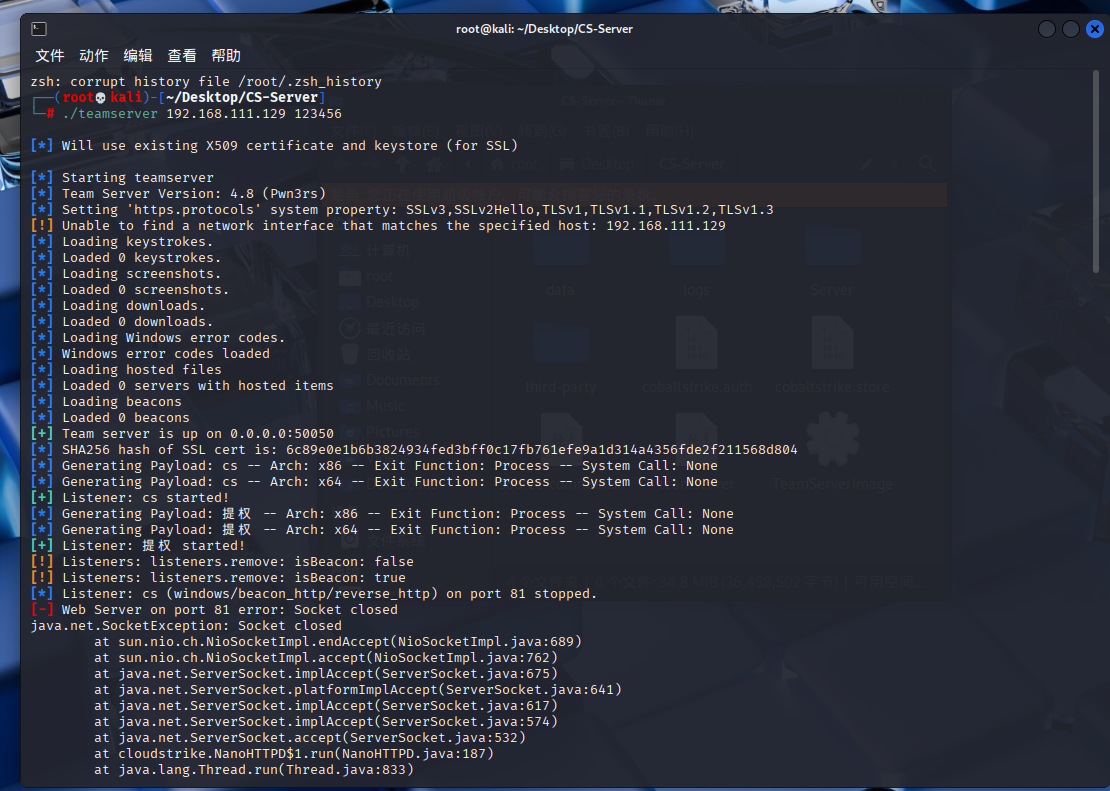Click 'NioSocketImpl.endAccept' stack trace line
This screenshot has width=1110, height=791.
(x=338, y=642)
